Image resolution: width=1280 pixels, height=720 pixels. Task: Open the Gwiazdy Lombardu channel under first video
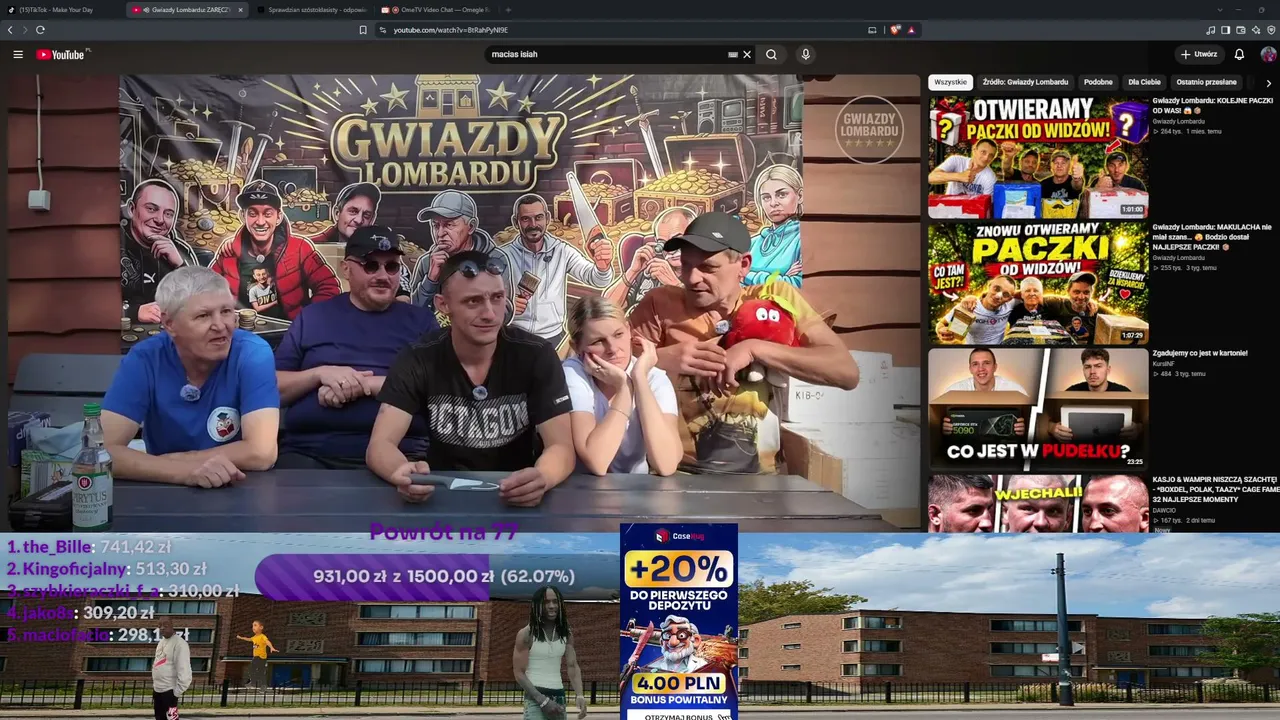1178,121
